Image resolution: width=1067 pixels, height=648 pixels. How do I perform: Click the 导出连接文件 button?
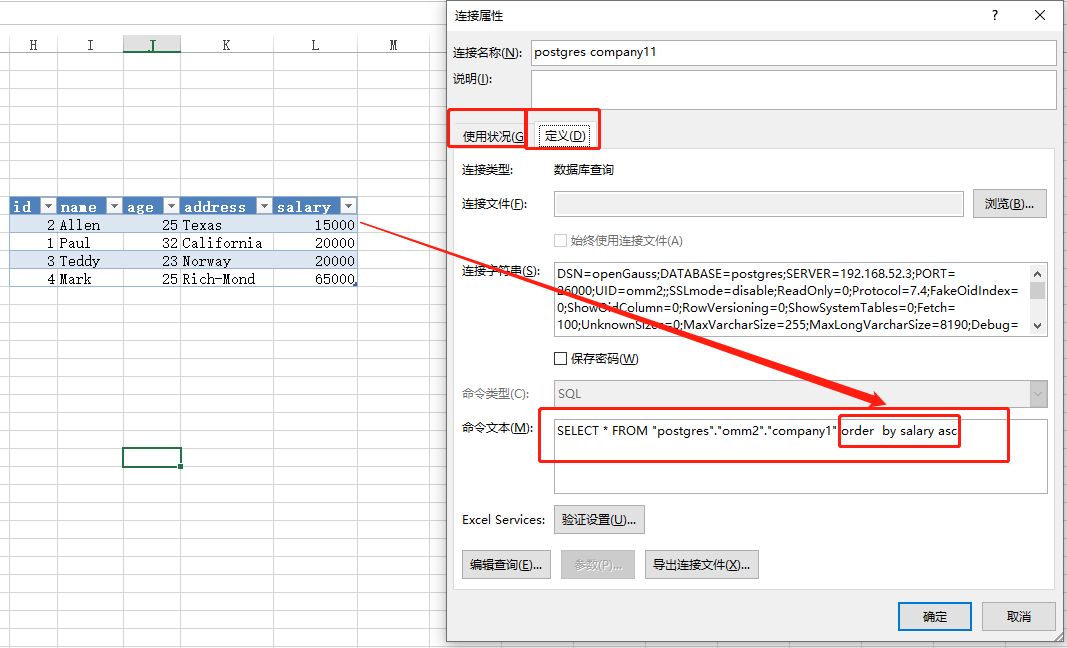(x=703, y=564)
